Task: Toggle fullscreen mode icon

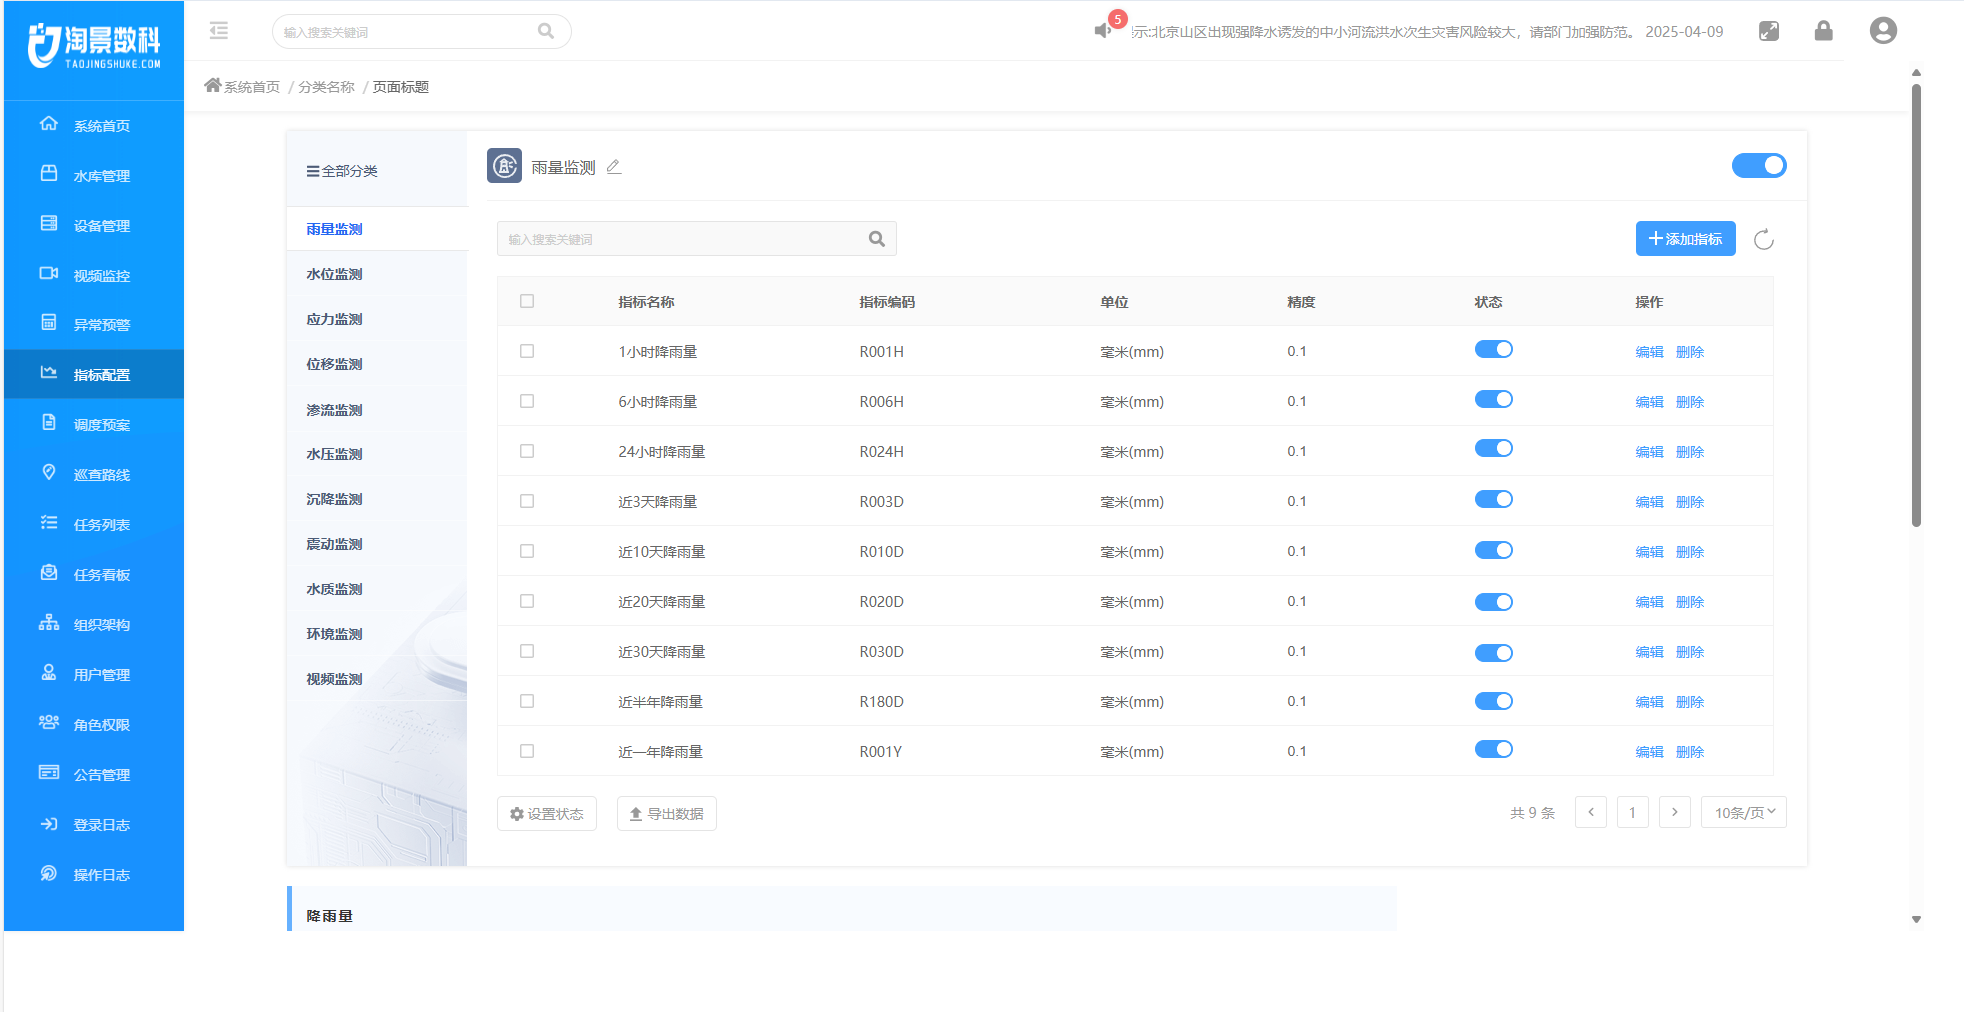Action: [1769, 31]
